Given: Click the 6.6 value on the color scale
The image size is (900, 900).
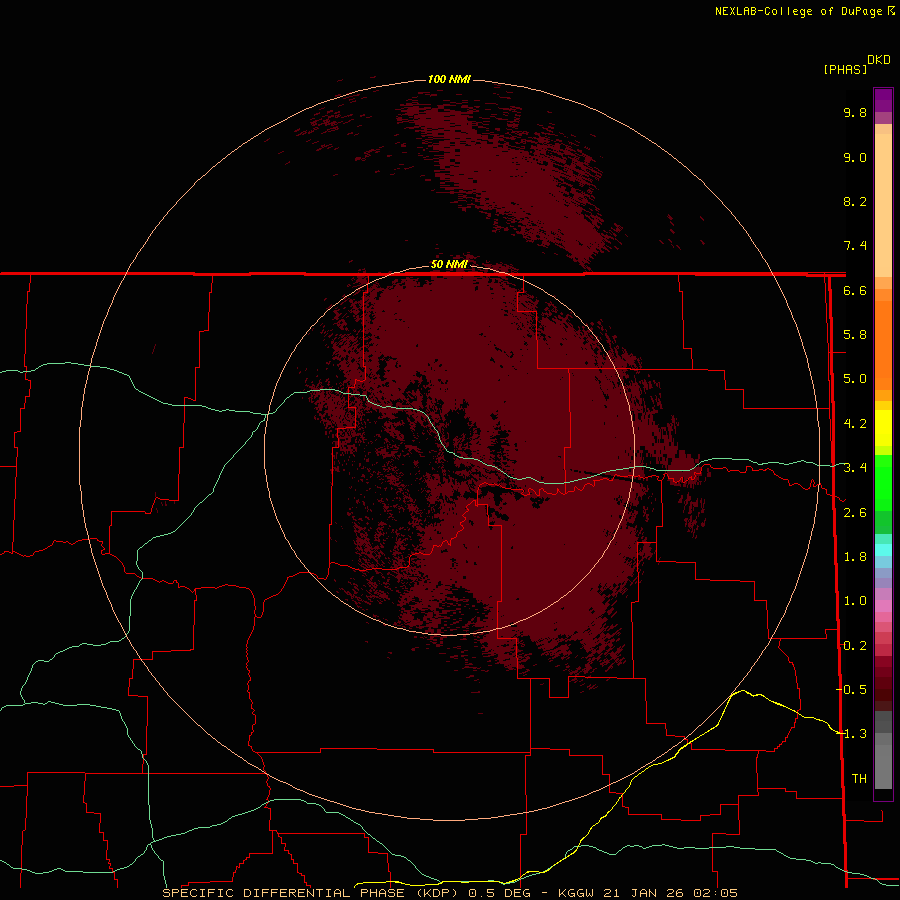Looking at the screenshot, I should (855, 290).
